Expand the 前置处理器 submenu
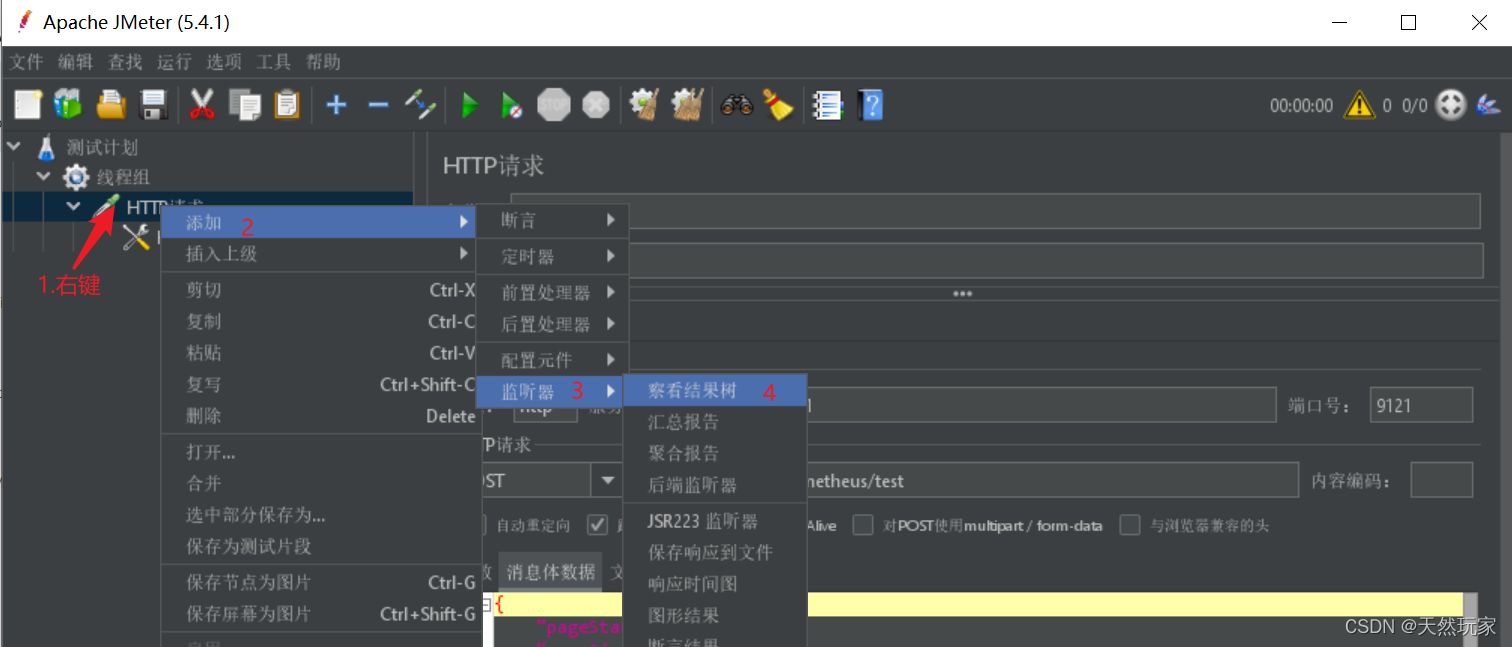 552,292
